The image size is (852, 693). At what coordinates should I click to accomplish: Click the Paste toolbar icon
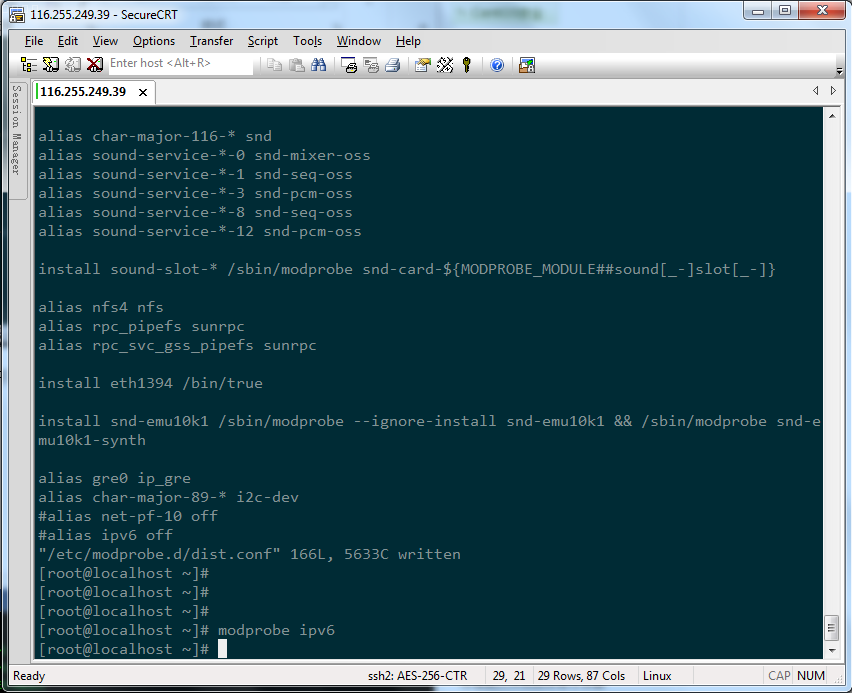297,64
